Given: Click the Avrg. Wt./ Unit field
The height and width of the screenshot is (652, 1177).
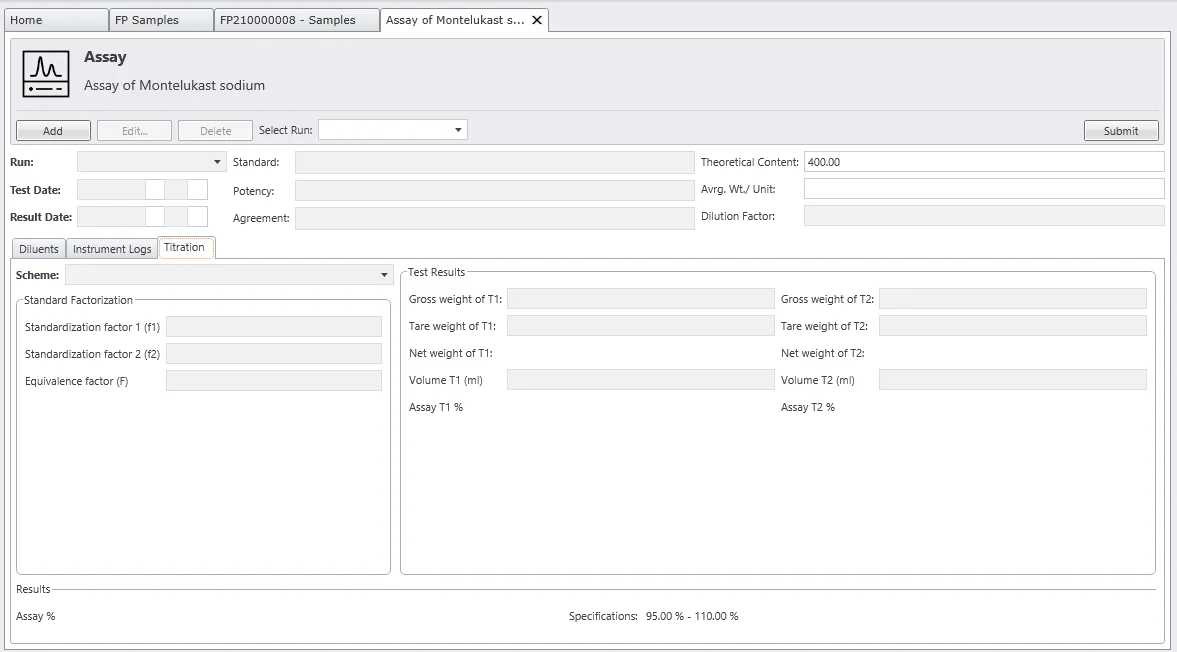Looking at the screenshot, I should 983,189.
